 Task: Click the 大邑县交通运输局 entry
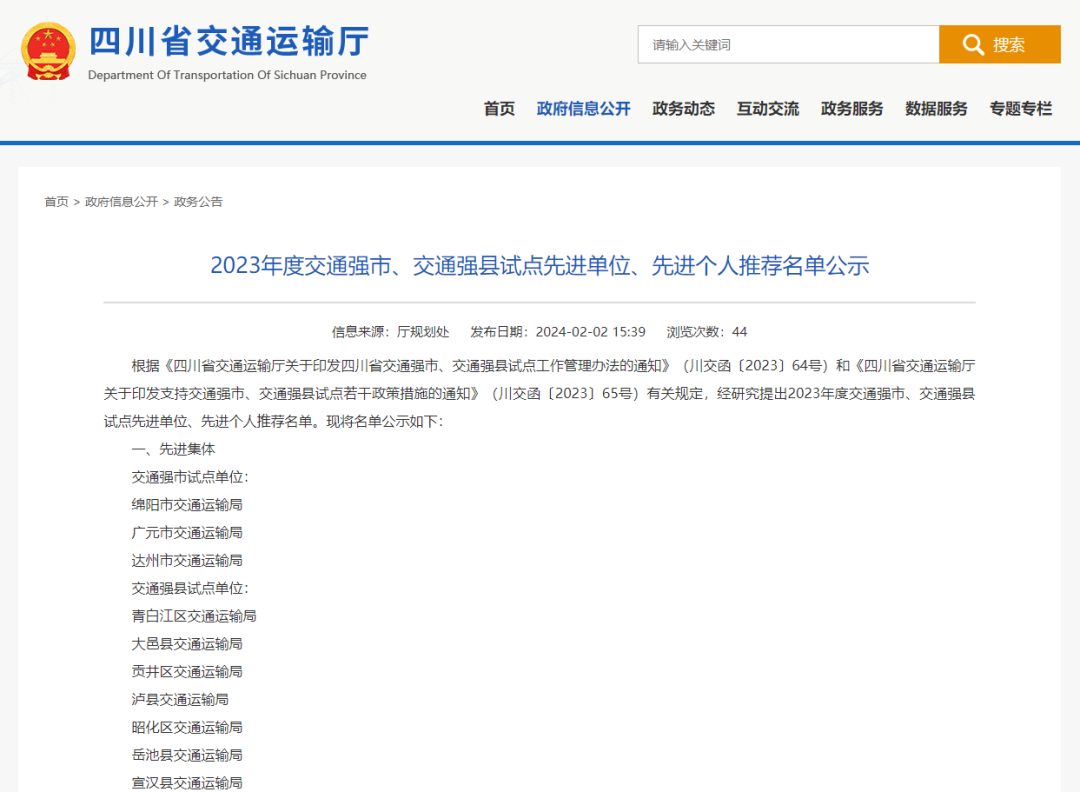[x=187, y=644]
